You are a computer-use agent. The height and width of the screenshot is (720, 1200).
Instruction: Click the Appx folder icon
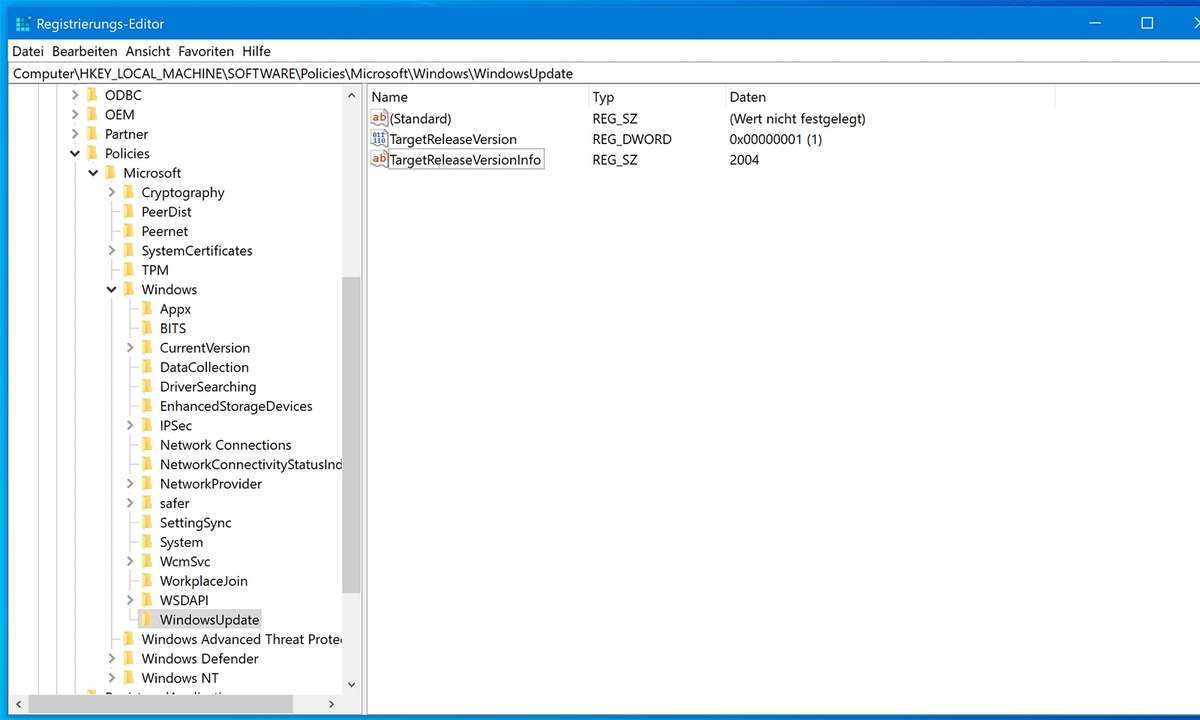(x=147, y=309)
